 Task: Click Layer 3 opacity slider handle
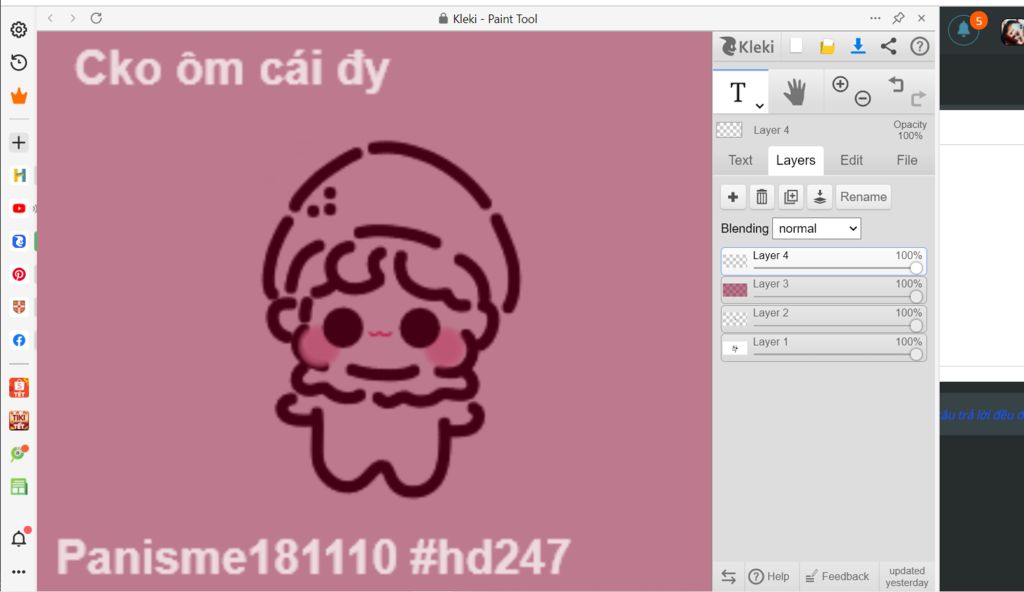916,297
